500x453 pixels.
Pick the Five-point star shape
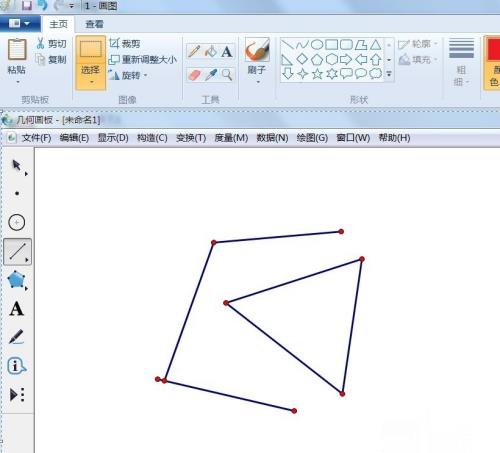317,74
